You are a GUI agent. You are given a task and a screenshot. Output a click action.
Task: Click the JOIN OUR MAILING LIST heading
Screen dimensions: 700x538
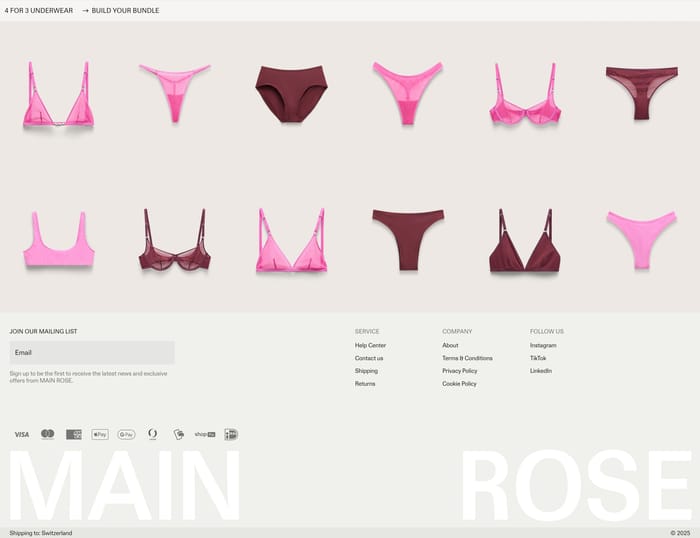tap(43, 331)
